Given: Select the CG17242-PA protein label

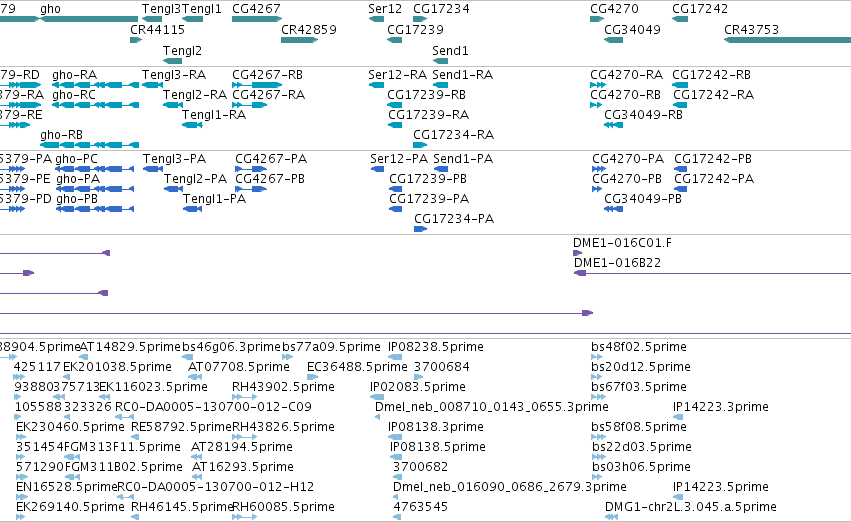Looking at the screenshot, I should pos(714,179).
